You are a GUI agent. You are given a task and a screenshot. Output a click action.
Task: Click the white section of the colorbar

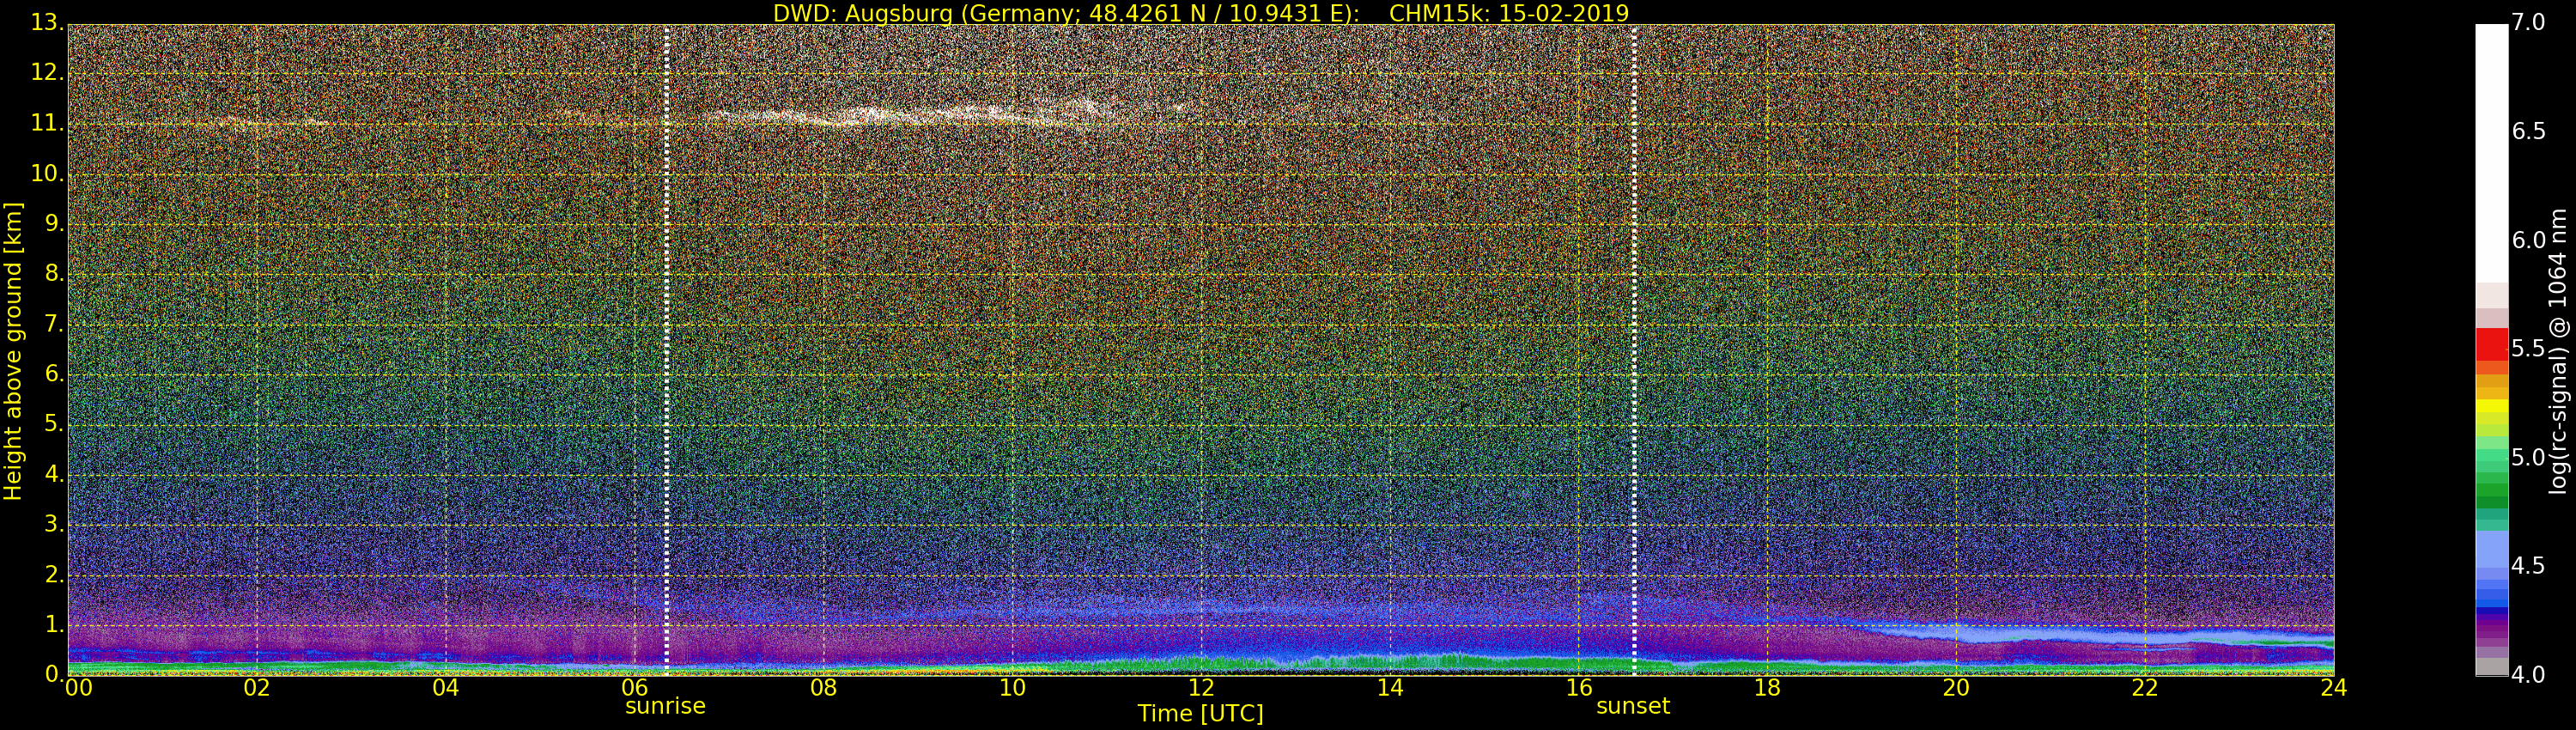click(2491, 153)
